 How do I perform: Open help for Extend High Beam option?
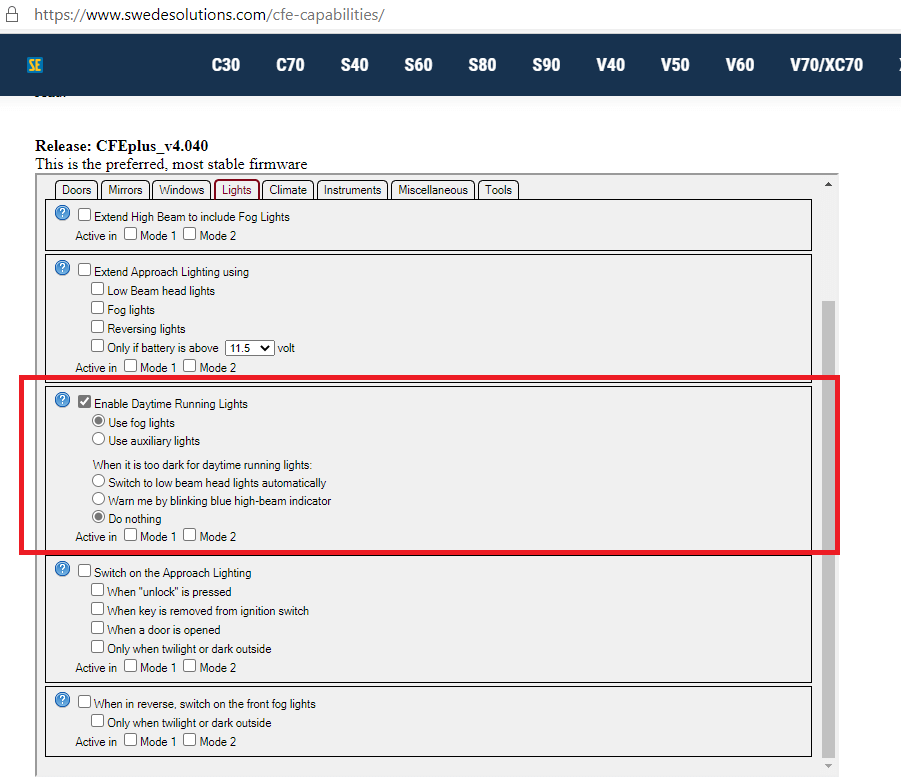[x=62, y=213]
